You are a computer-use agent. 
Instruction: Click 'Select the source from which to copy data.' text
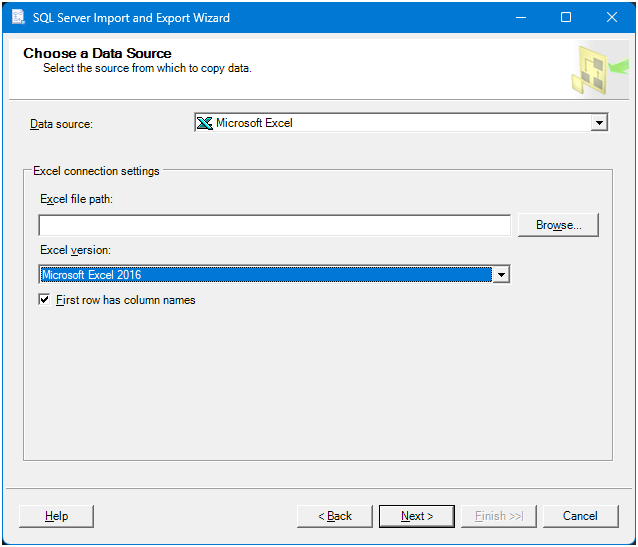click(x=147, y=68)
